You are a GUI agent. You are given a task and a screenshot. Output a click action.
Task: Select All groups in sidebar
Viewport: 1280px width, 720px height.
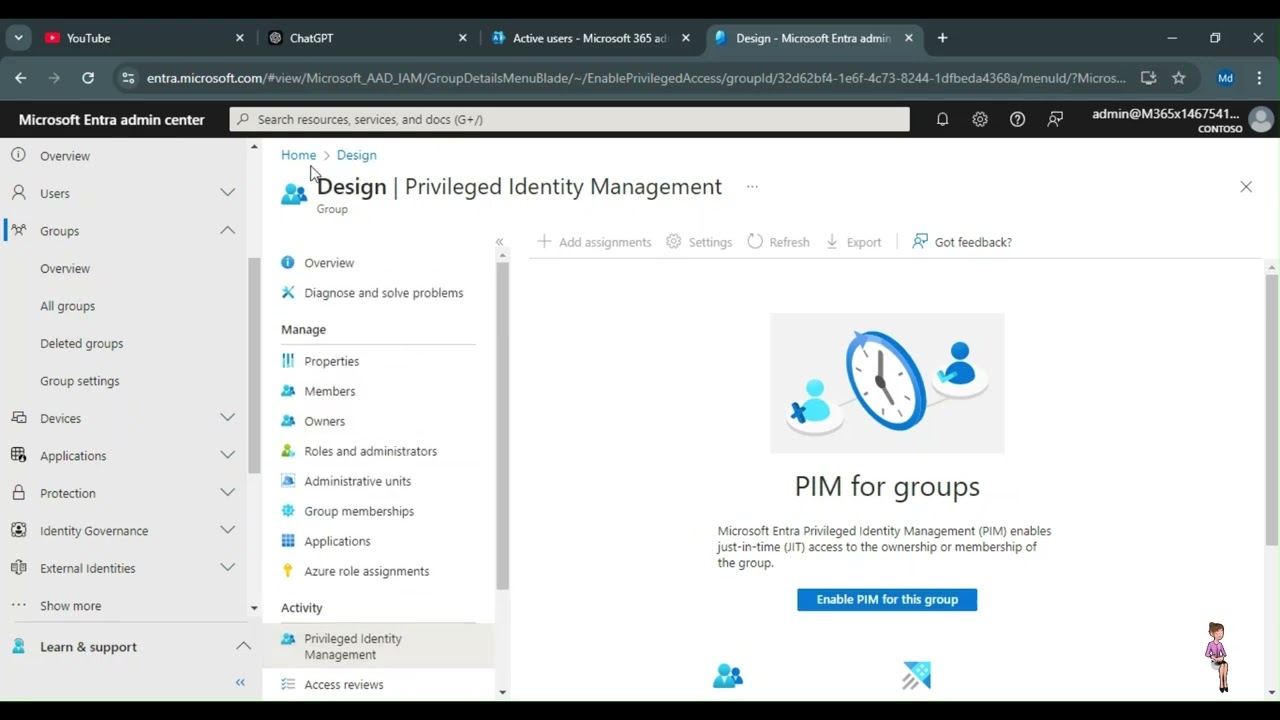click(x=68, y=306)
